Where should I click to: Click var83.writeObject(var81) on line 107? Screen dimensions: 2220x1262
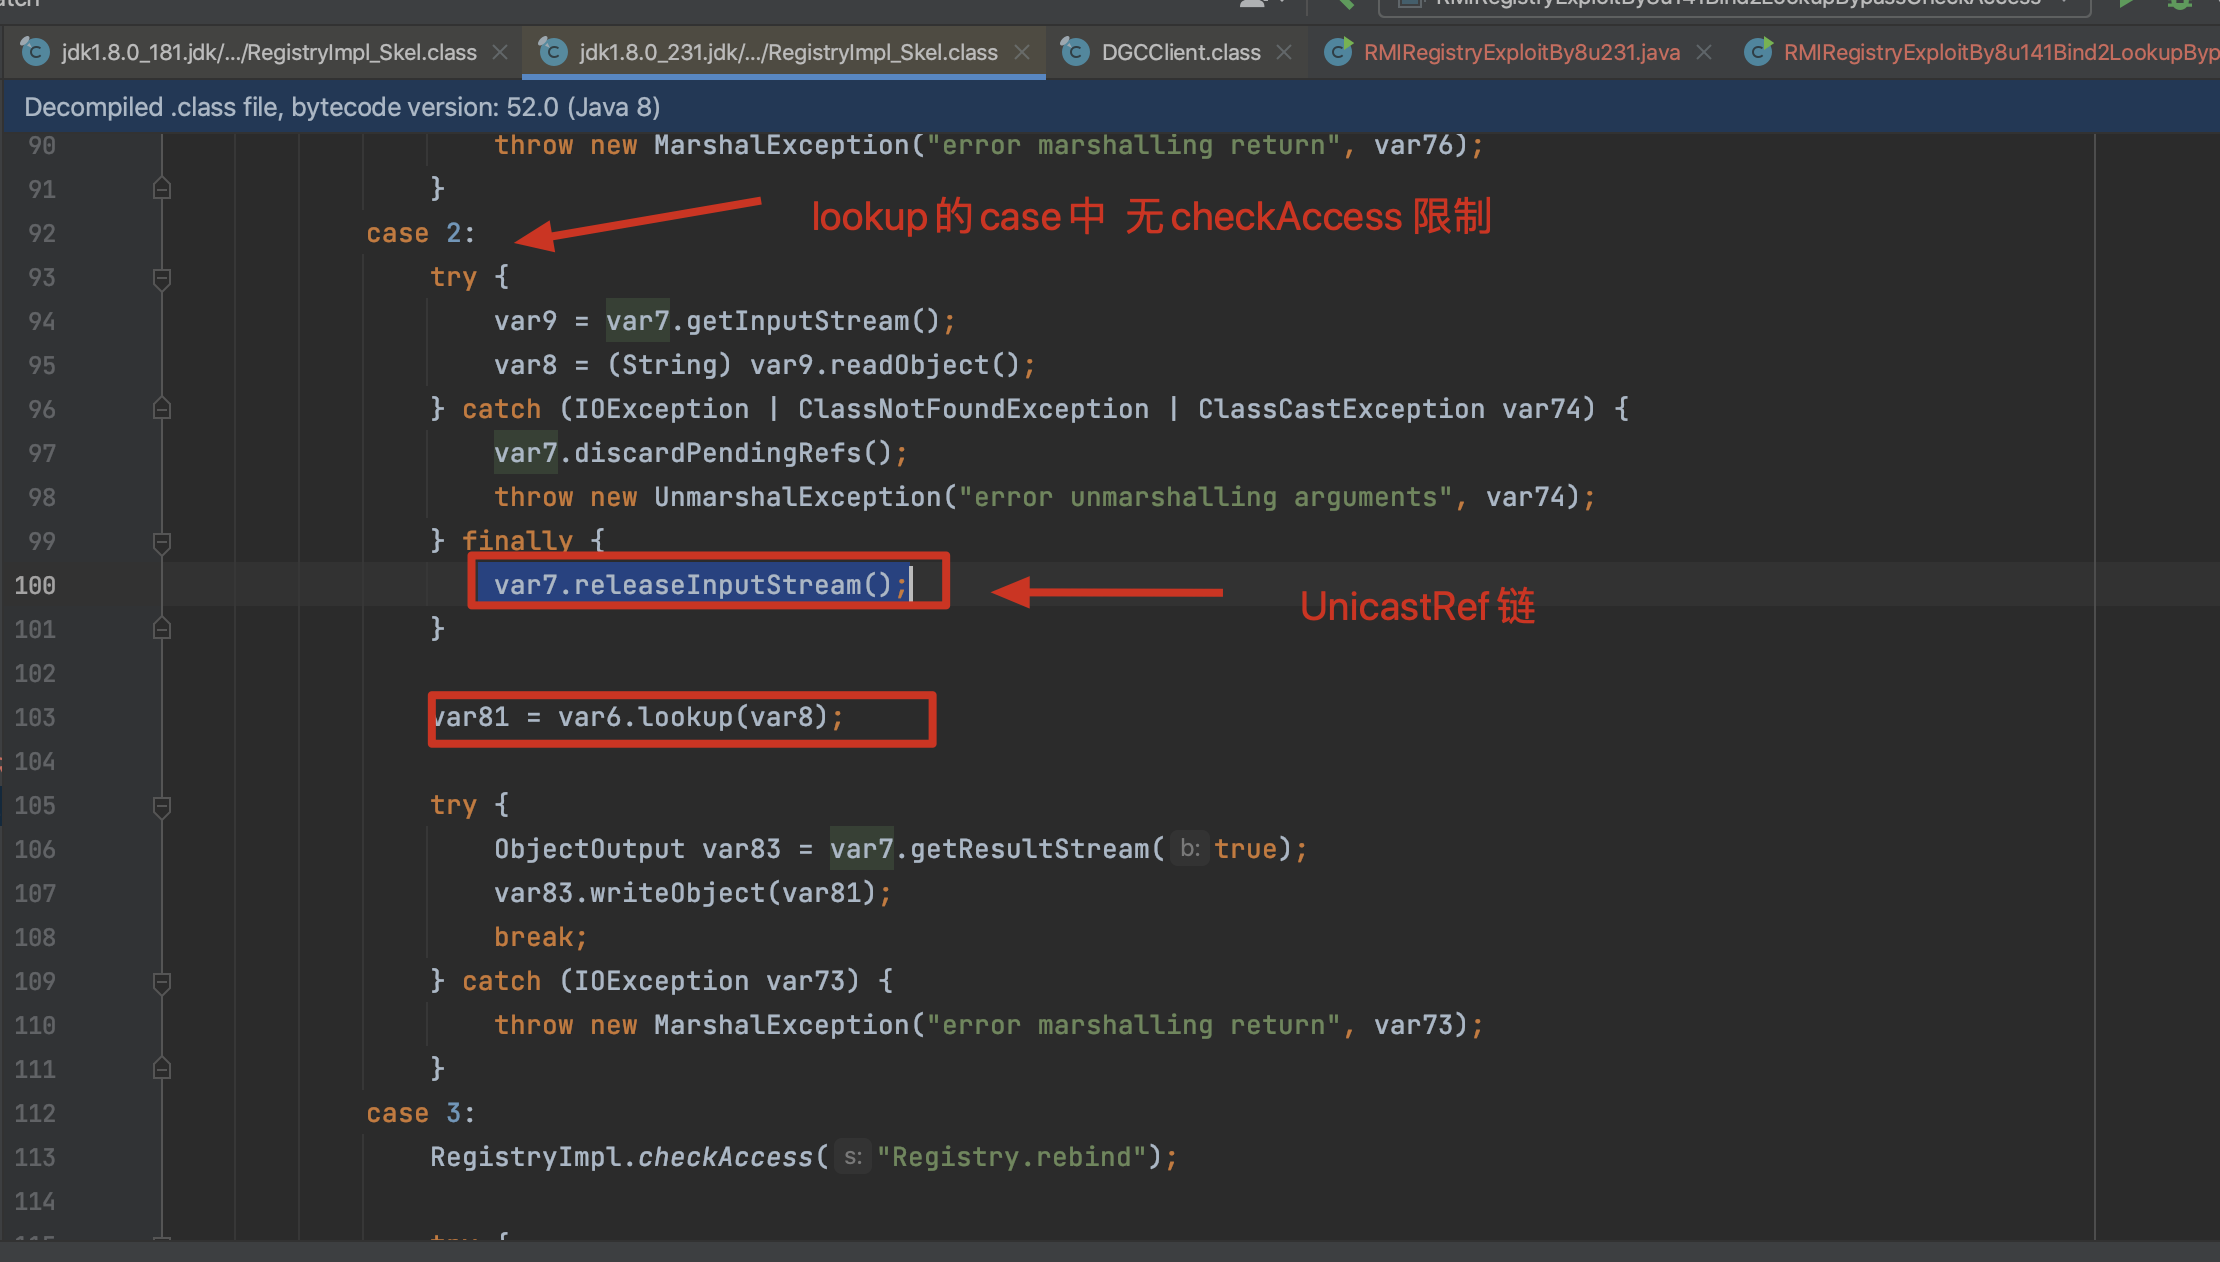(685, 893)
